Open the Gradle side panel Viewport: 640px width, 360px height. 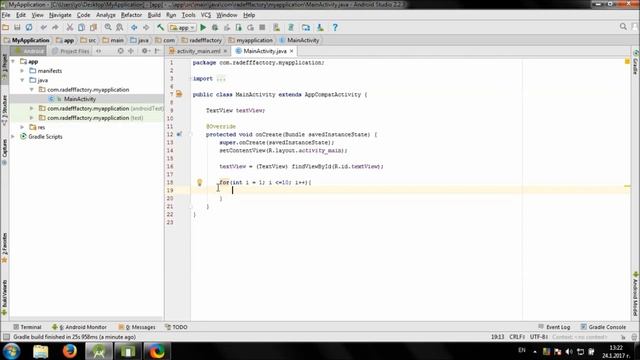(x=636, y=62)
